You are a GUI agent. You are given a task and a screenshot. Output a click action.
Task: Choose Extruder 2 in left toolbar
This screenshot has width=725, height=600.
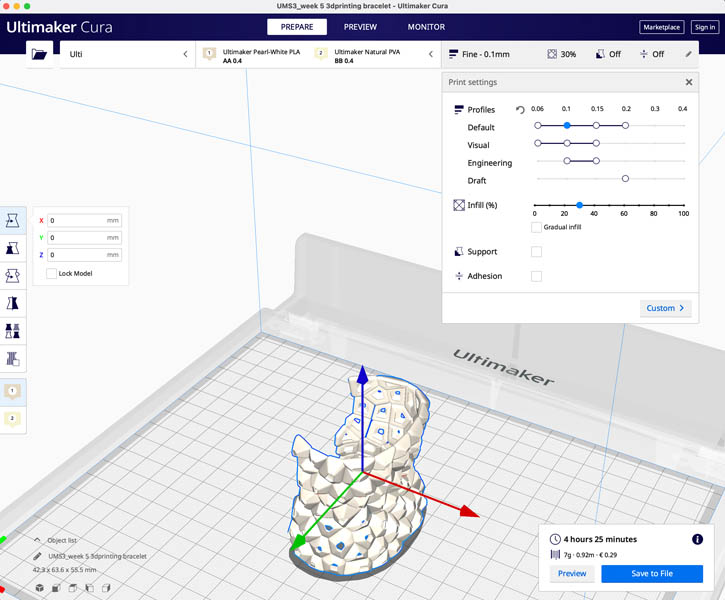(12, 419)
